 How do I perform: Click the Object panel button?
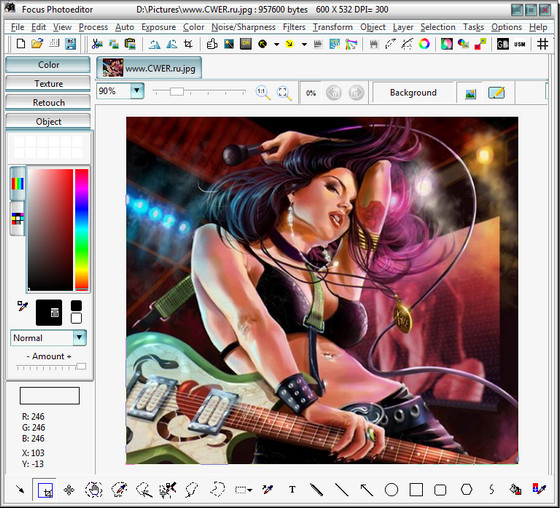[48, 121]
